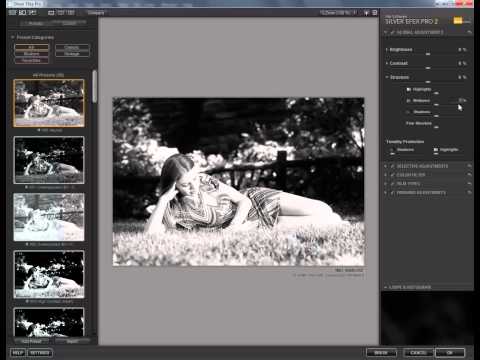Toggle the right adjustments panel icon
This screenshot has height=360, width=480.
[375, 13]
